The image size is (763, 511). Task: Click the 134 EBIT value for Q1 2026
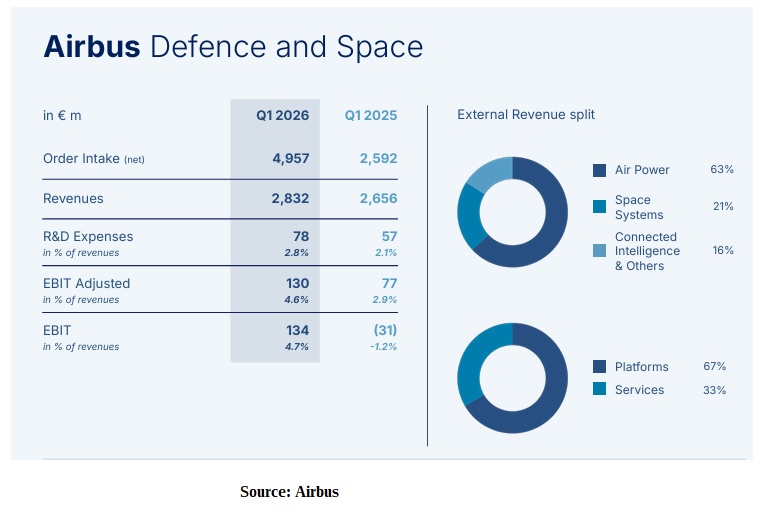tap(297, 330)
